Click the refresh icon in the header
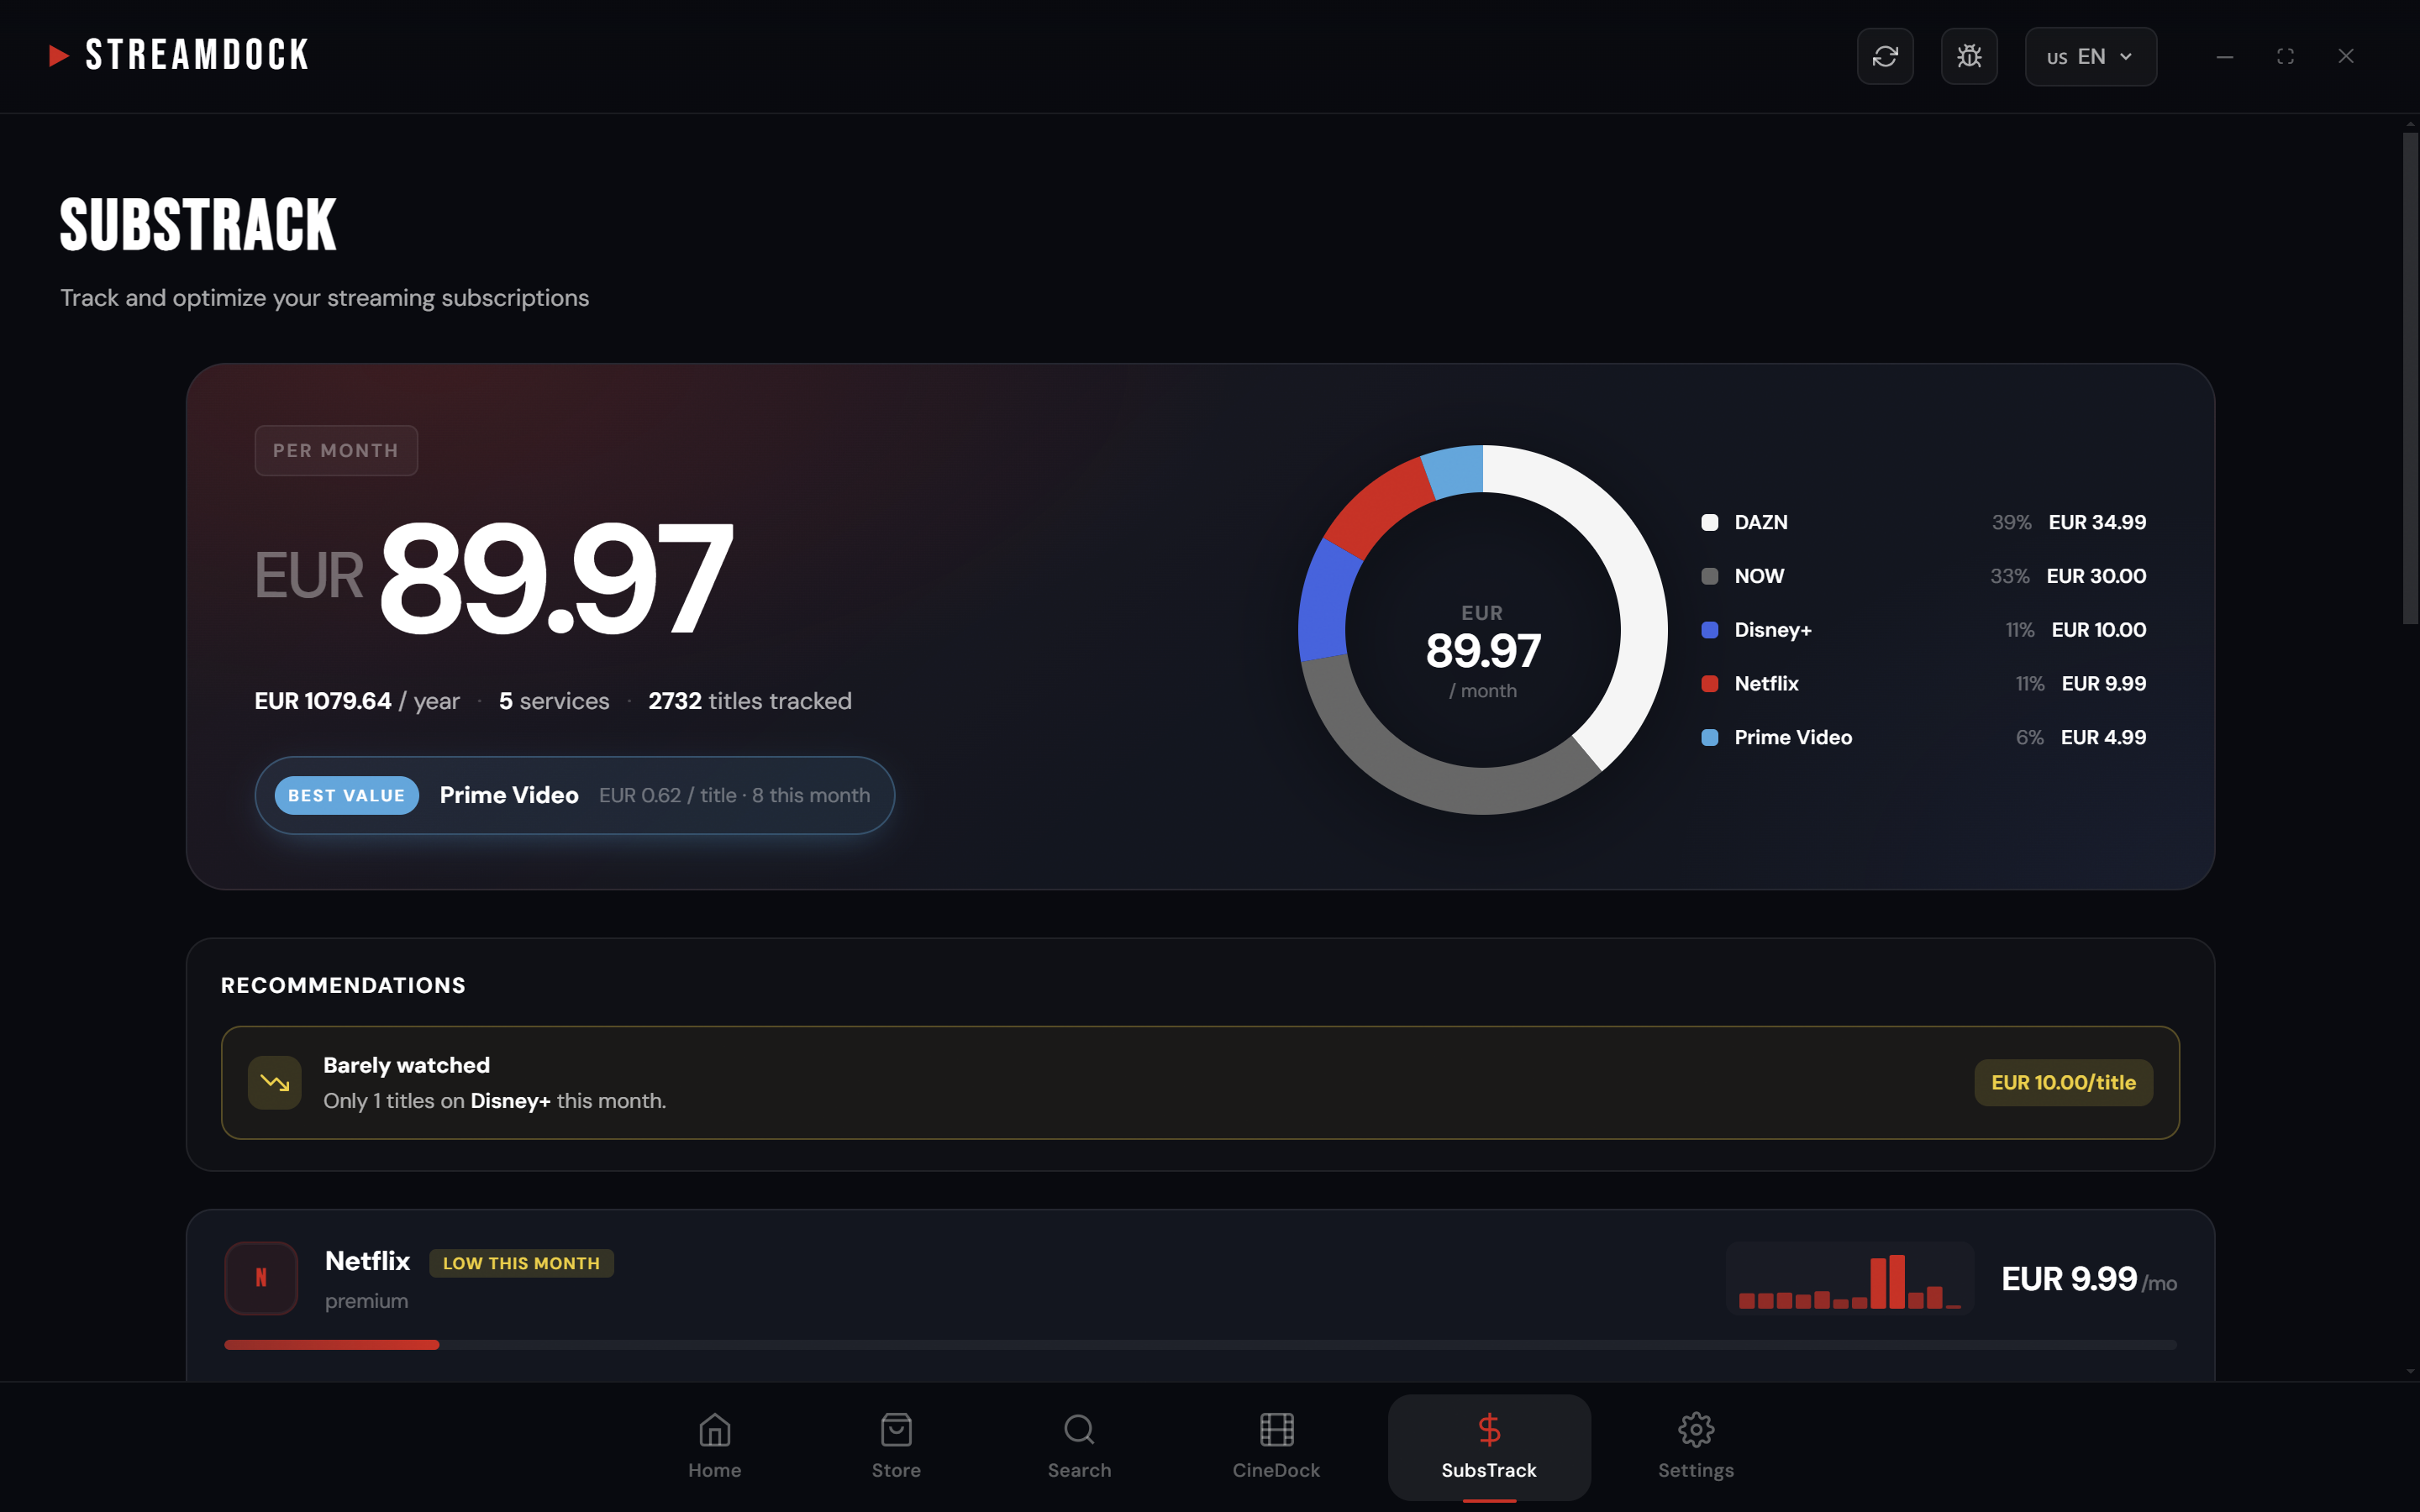Image resolution: width=2420 pixels, height=1512 pixels. tap(1885, 56)
